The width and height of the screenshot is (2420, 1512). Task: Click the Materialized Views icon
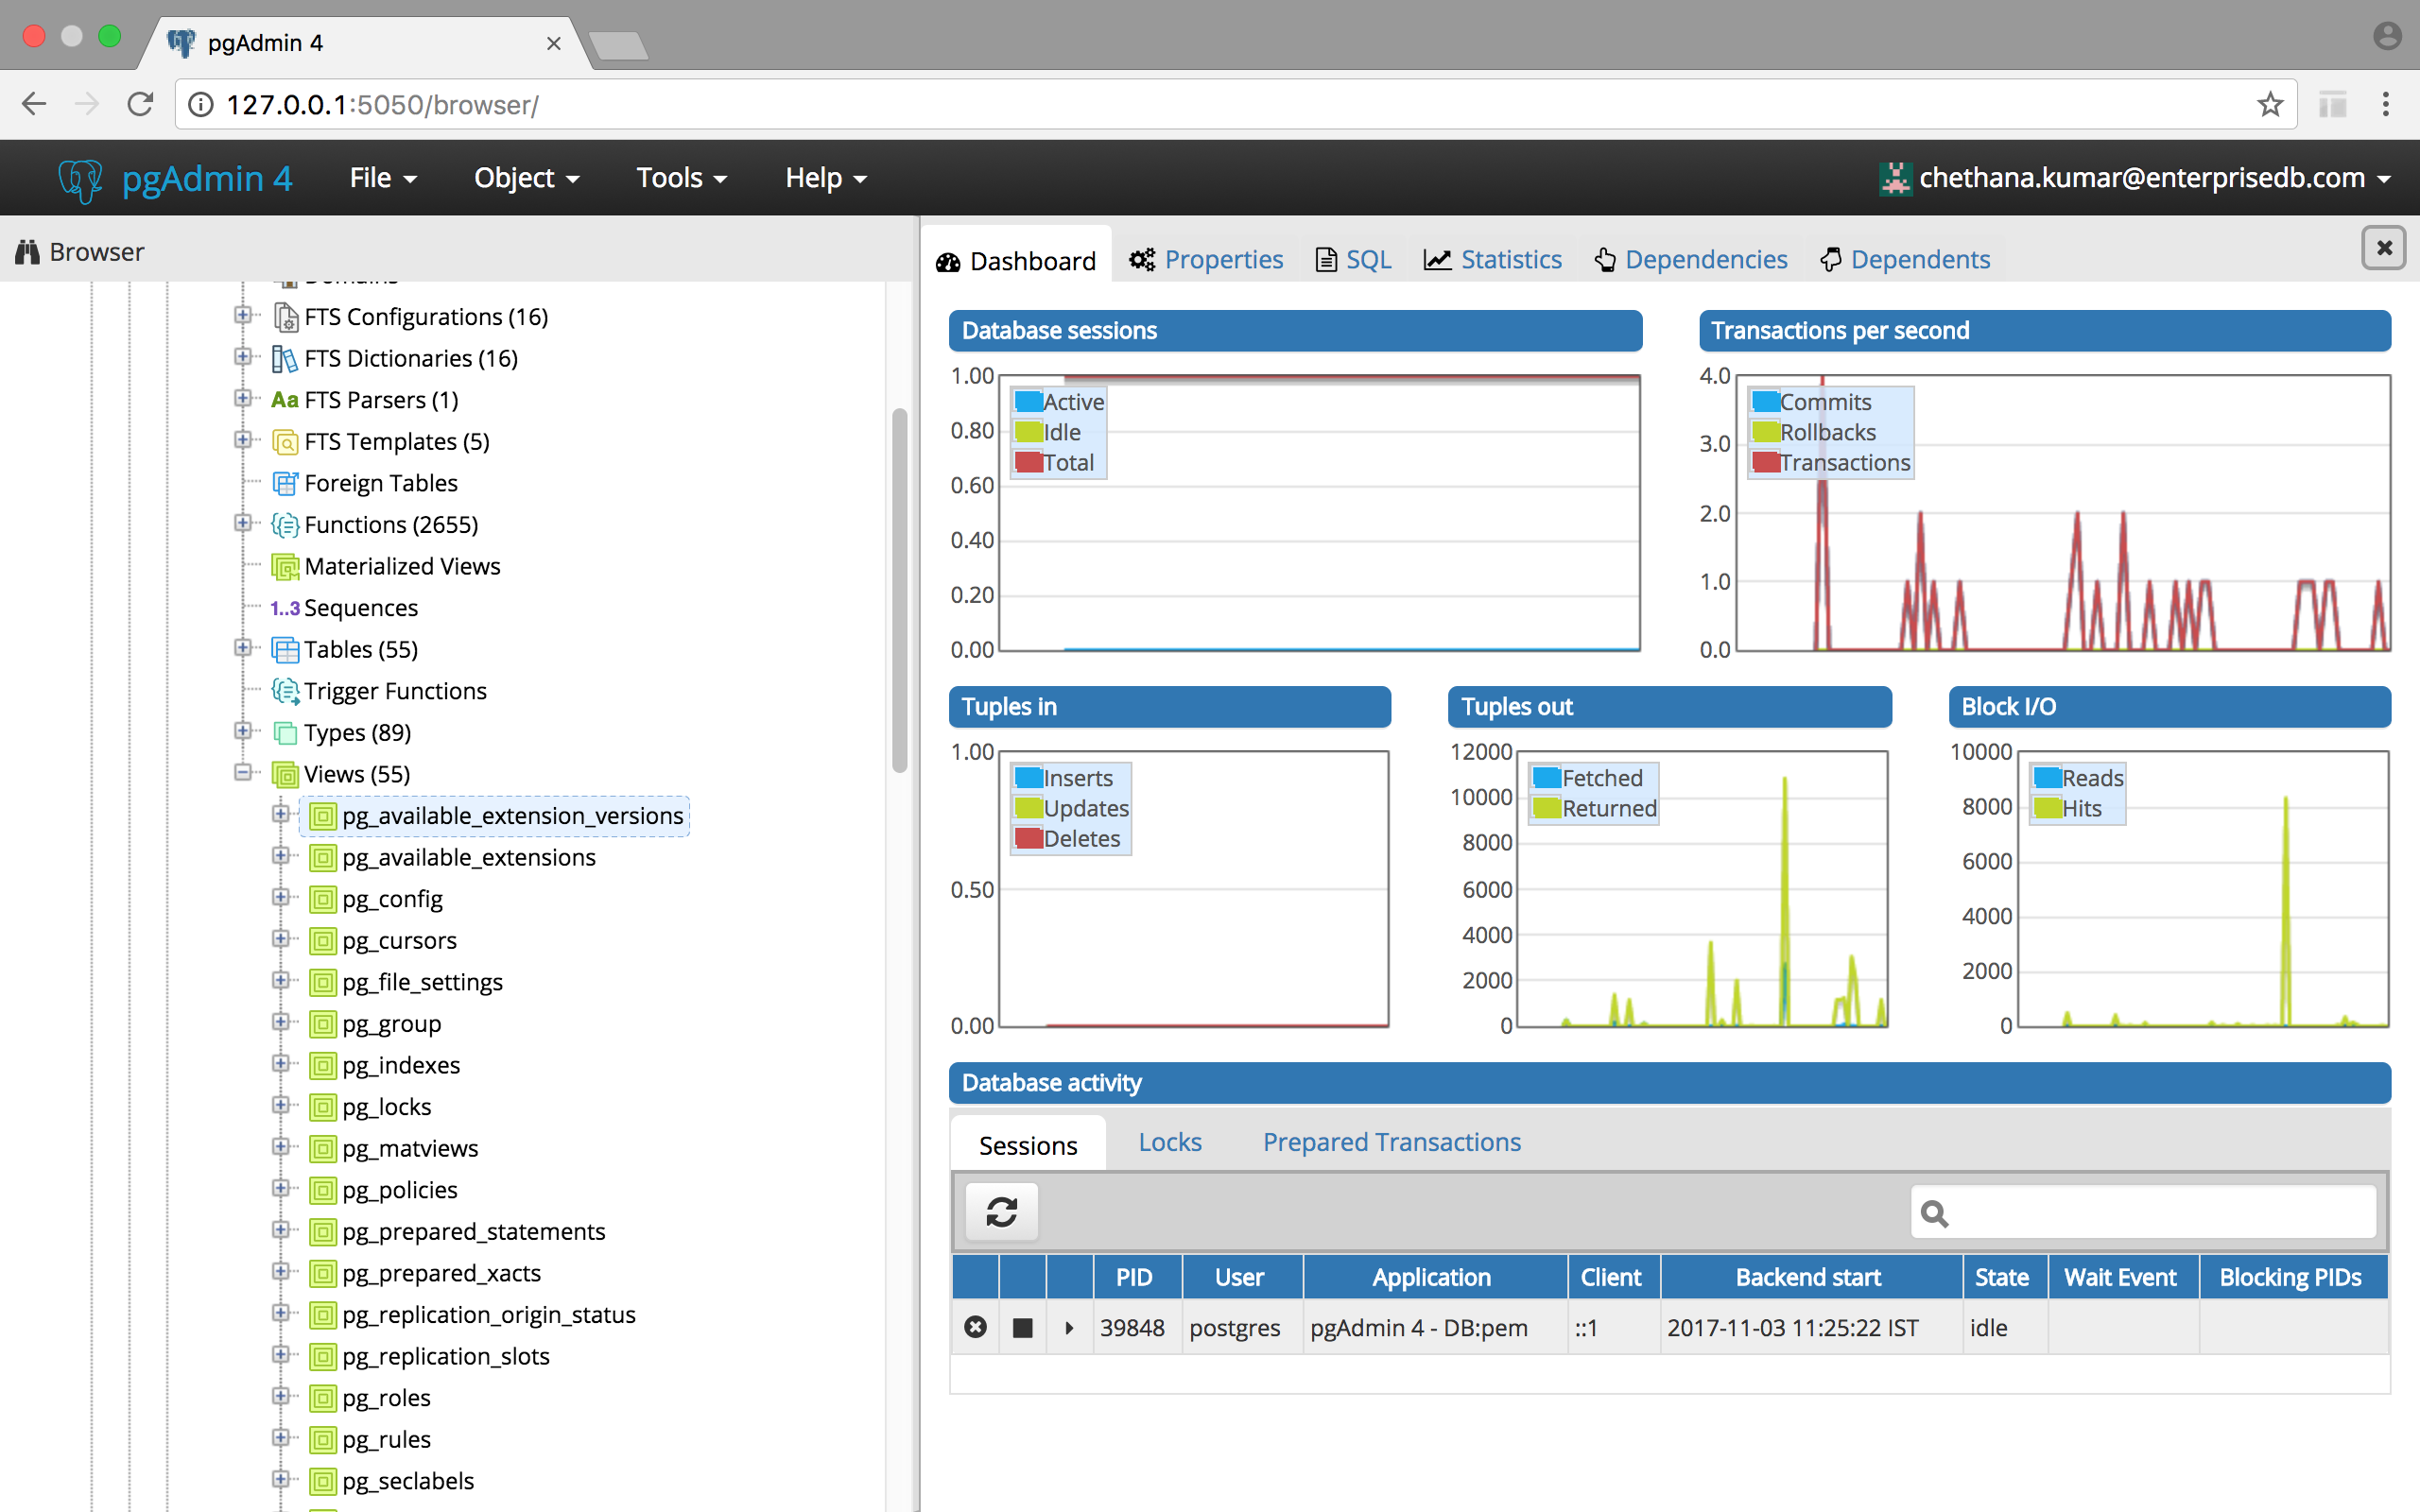click(x=285, y=567)
